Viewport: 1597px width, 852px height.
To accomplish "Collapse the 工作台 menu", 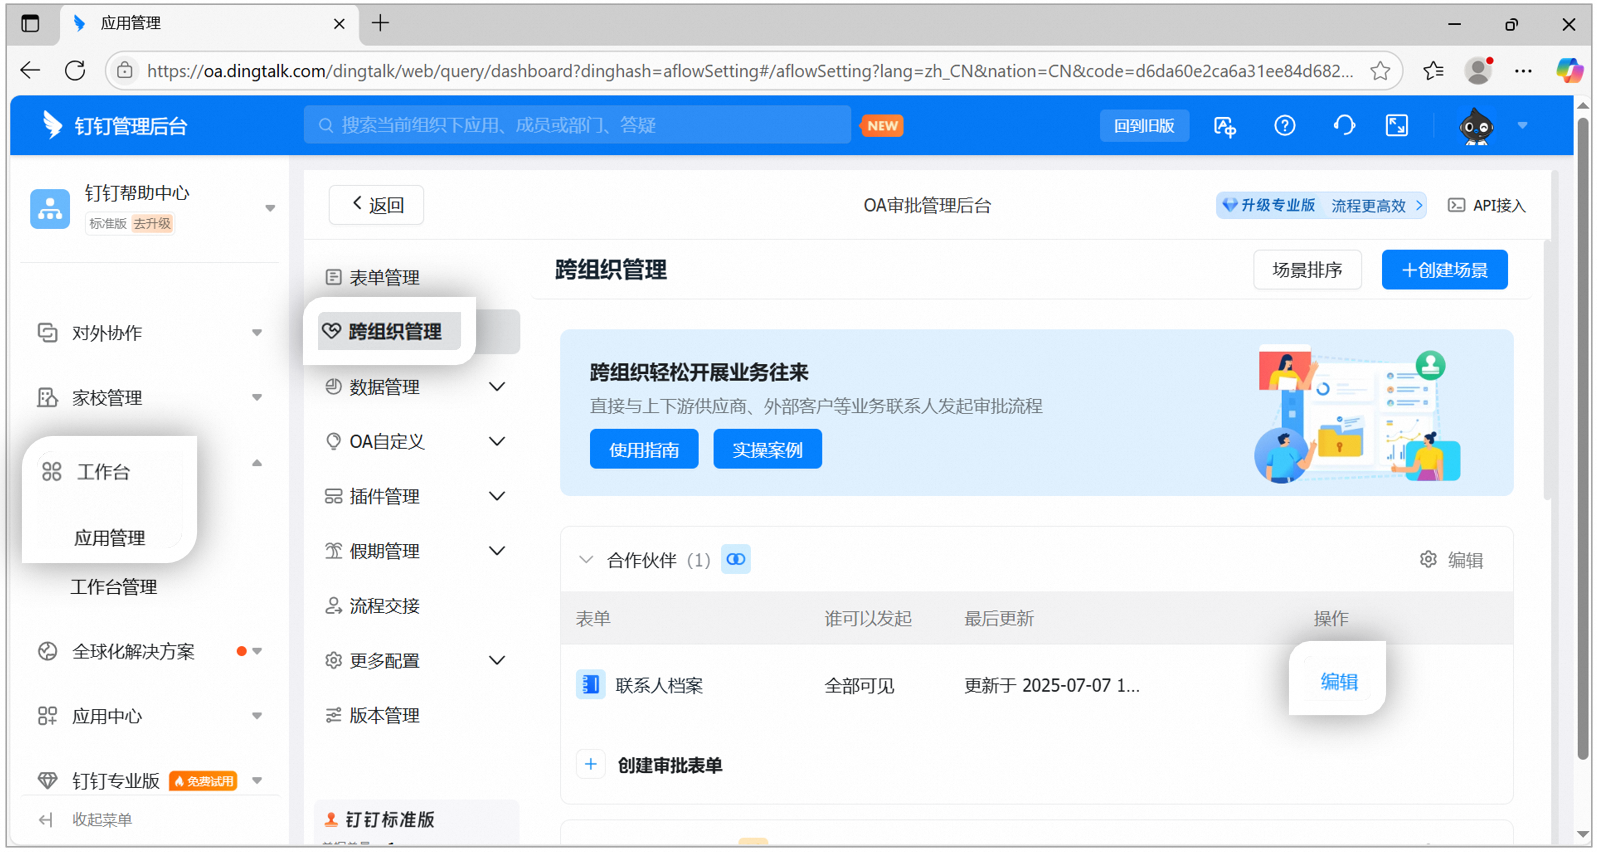I will 257,463.
